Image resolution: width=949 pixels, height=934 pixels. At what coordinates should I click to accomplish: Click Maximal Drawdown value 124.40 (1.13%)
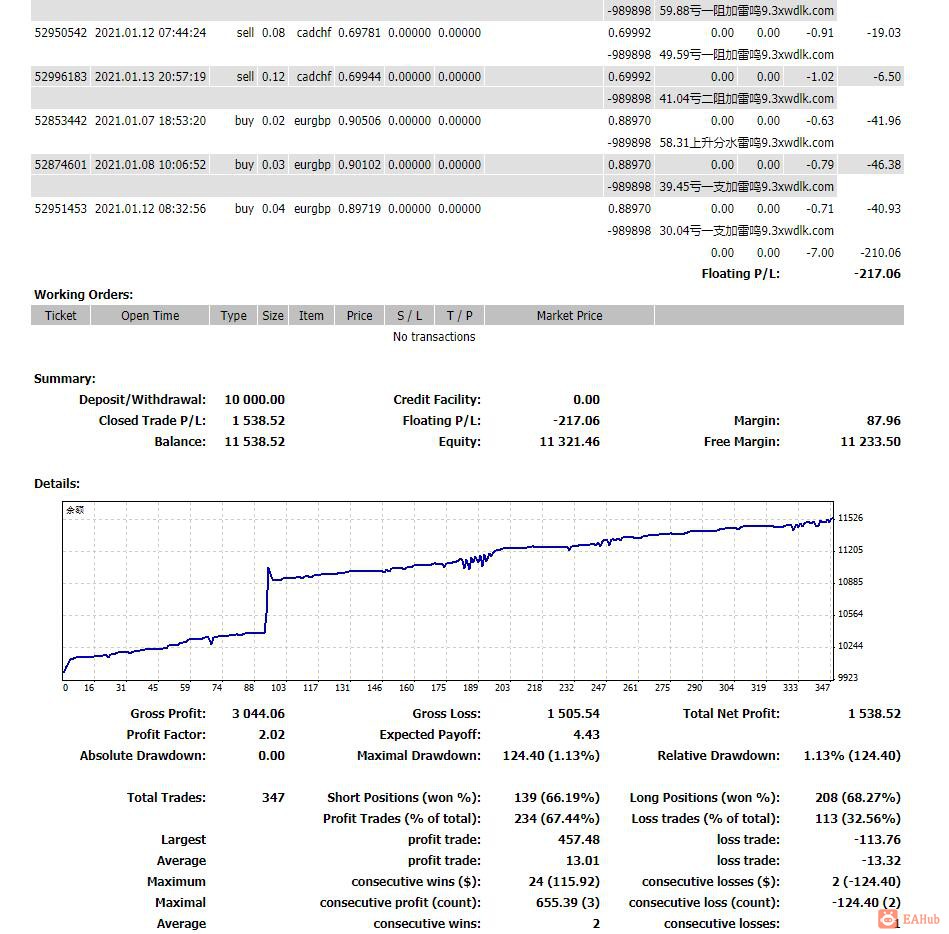551,756
